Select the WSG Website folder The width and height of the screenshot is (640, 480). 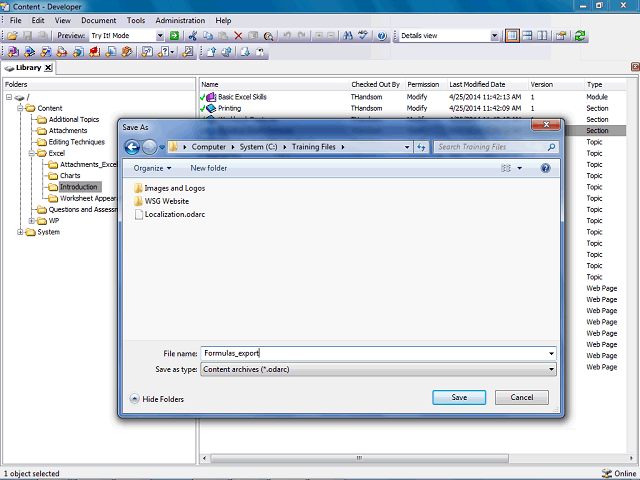pos(162,201)
